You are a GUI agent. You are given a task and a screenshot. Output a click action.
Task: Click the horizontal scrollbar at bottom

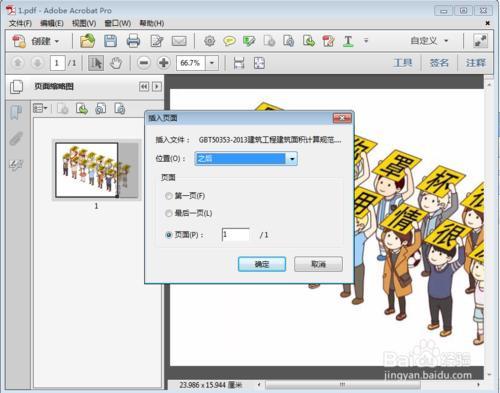(x=342, y=385)
